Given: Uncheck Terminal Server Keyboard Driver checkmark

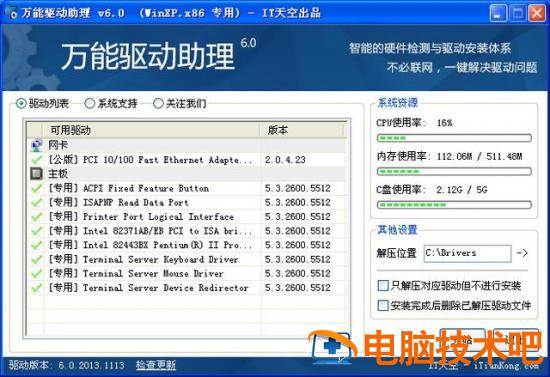Looking at the screenshot, I should [36, 260].
